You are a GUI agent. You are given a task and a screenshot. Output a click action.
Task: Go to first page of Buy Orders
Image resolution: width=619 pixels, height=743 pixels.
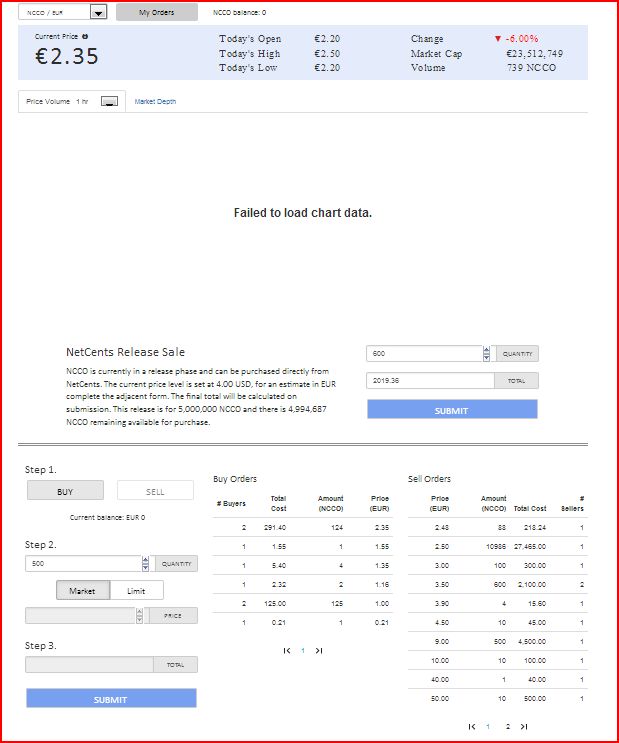[x=287, y=651]
